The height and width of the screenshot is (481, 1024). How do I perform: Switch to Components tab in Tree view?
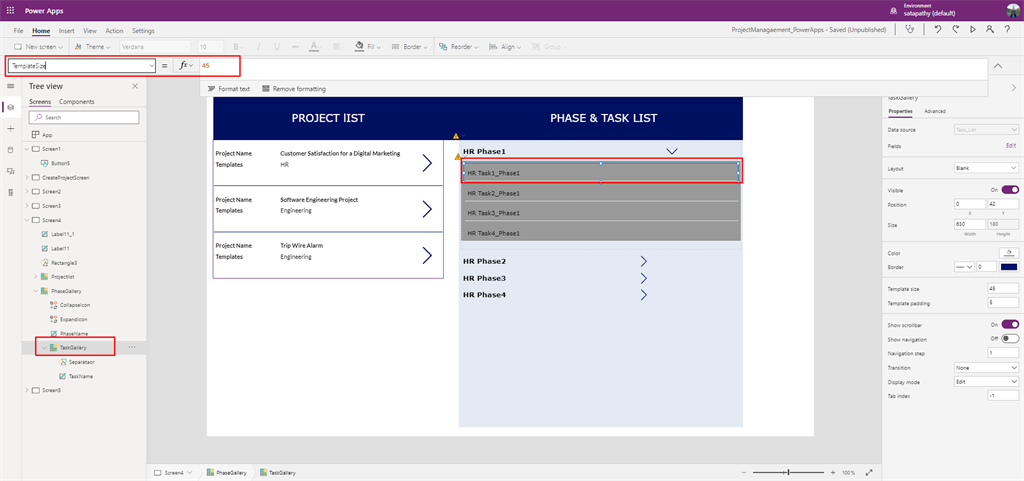76,102
